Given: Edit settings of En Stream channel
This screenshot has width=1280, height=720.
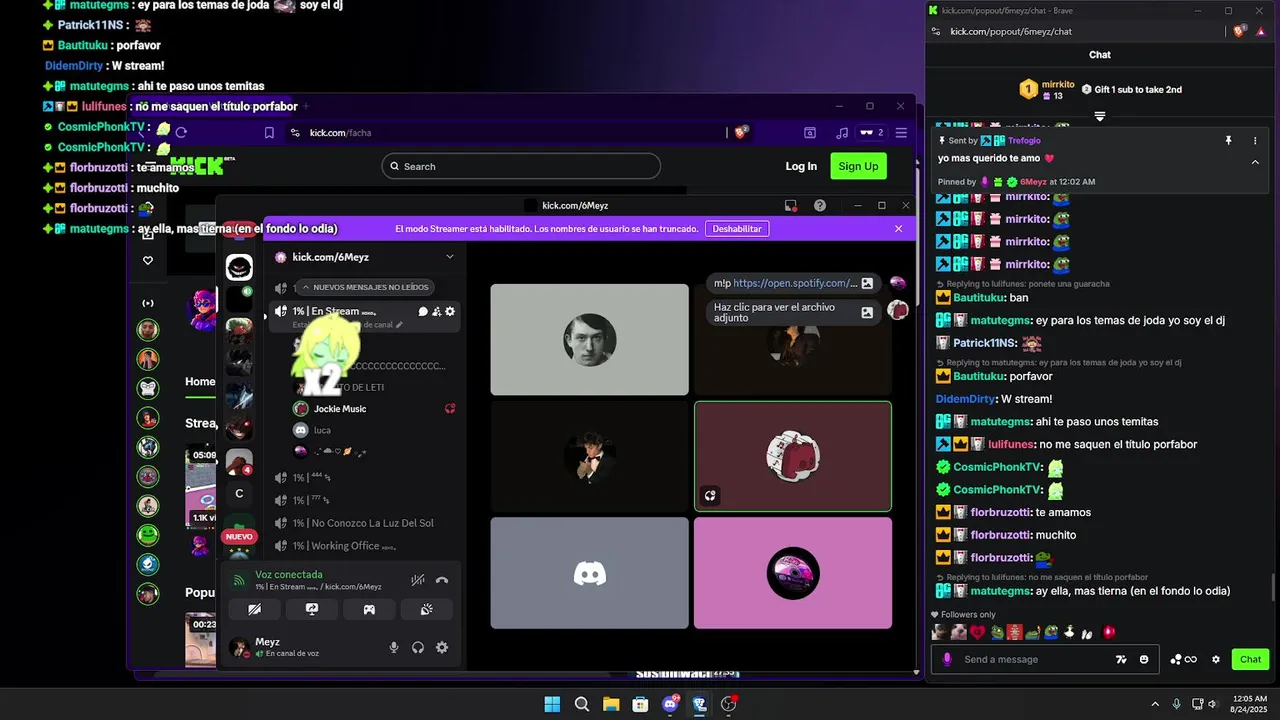Looking at the screenshot, I should click(x=450, y=311).
